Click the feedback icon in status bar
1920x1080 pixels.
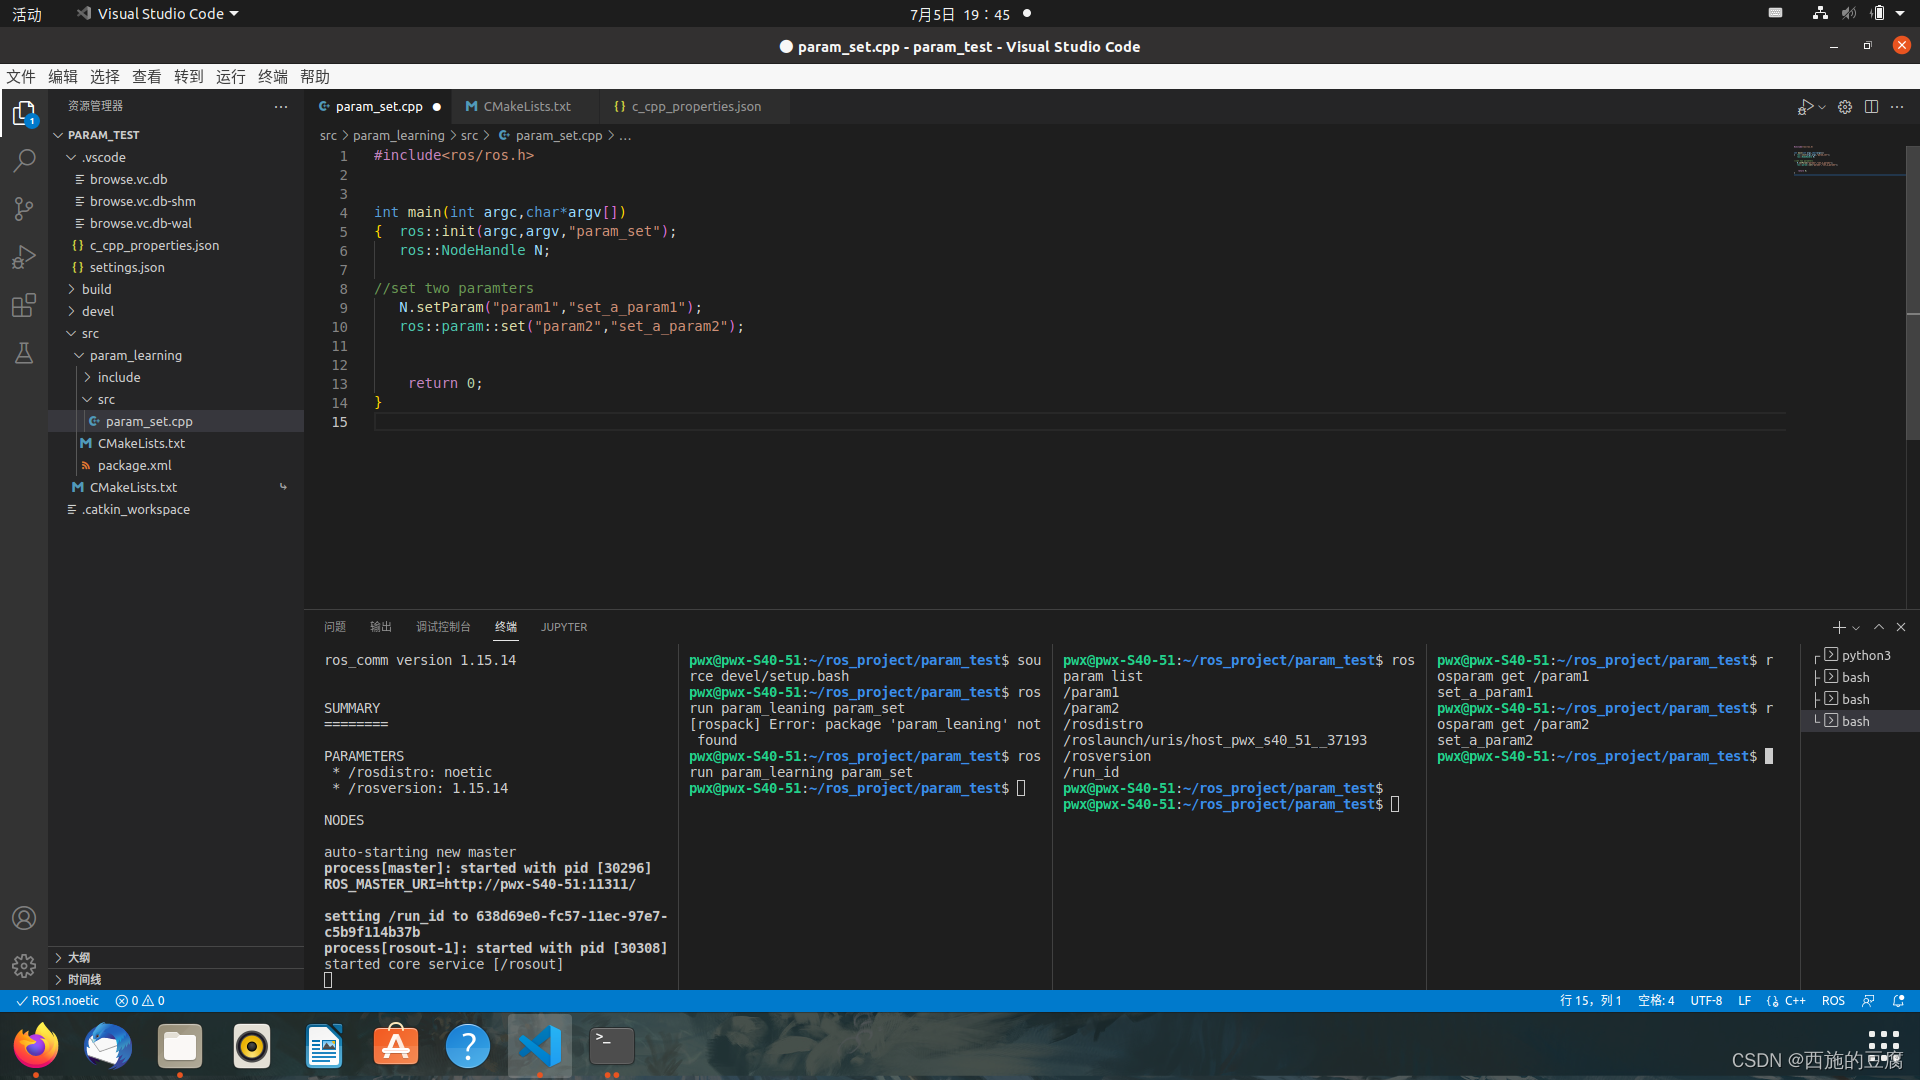coord(1868,1000)
